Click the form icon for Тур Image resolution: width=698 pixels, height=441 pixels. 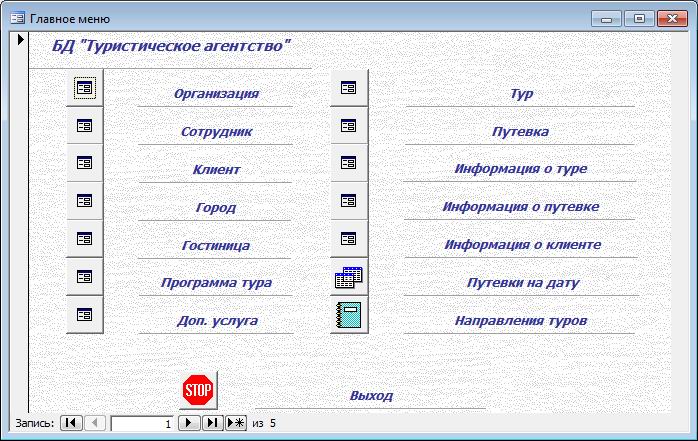coord(349,88)
